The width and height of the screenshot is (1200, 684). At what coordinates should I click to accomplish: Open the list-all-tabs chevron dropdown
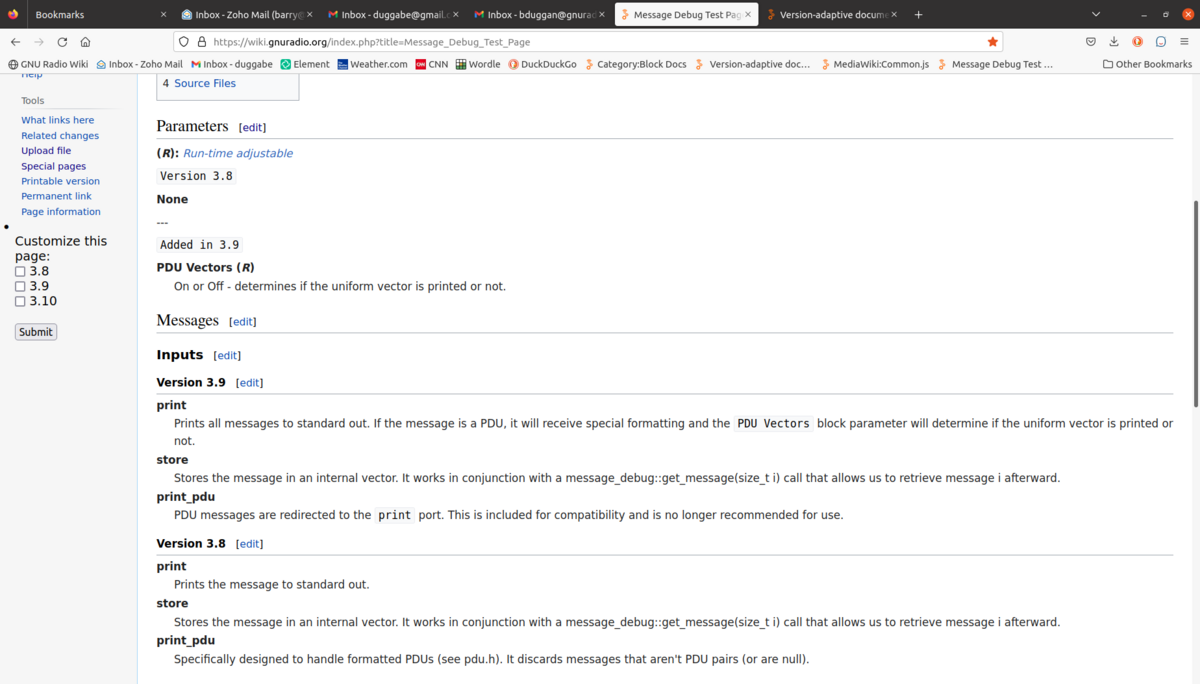click(x=1096, y=14)
